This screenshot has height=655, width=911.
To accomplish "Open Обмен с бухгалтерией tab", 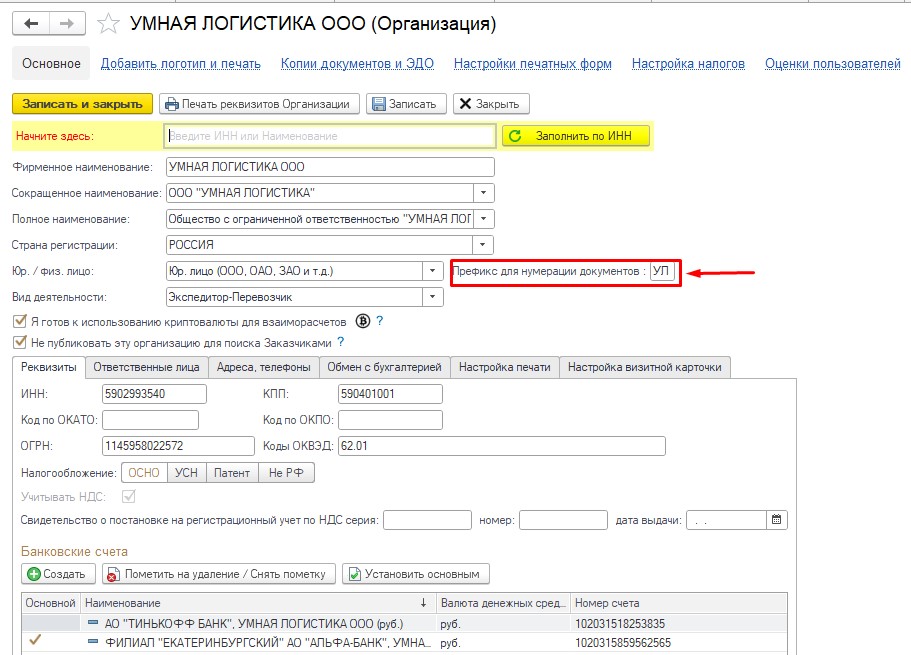I will pyautogui.click(x=384, y=367).
